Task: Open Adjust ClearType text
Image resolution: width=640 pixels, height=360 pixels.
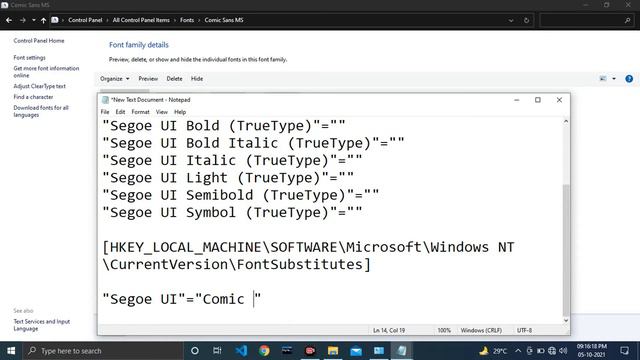Action: click(x=39, y=86)
